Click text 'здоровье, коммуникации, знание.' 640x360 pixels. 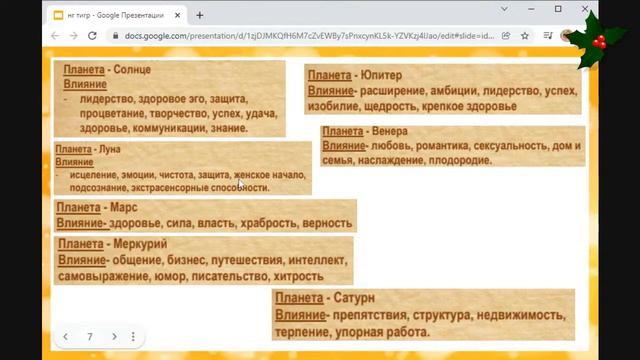click(x=164, y=128)
